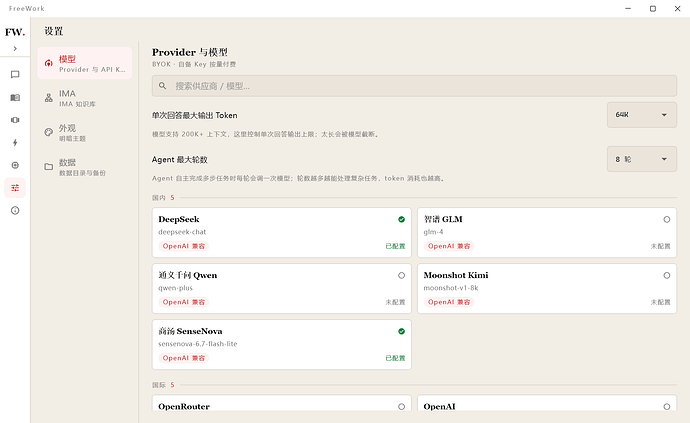690x423 pixels.
Task: Click 未配置 status on Moonshot Kimi card
Action: (x=661, y=302)
